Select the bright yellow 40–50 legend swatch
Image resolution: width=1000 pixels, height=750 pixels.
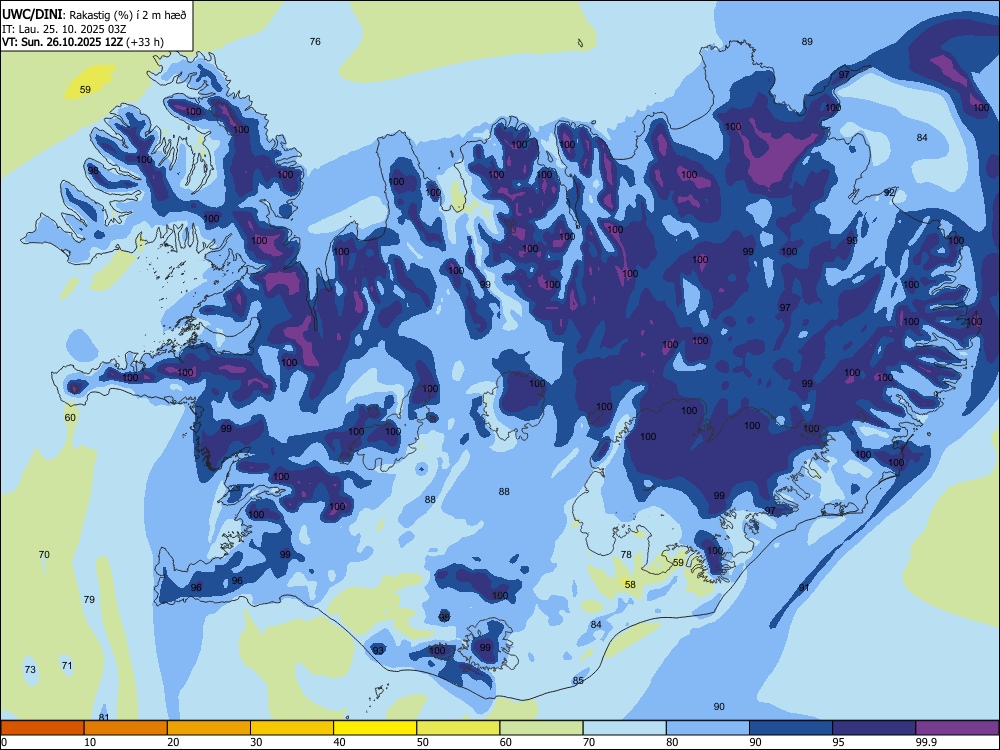click(375, 728)
